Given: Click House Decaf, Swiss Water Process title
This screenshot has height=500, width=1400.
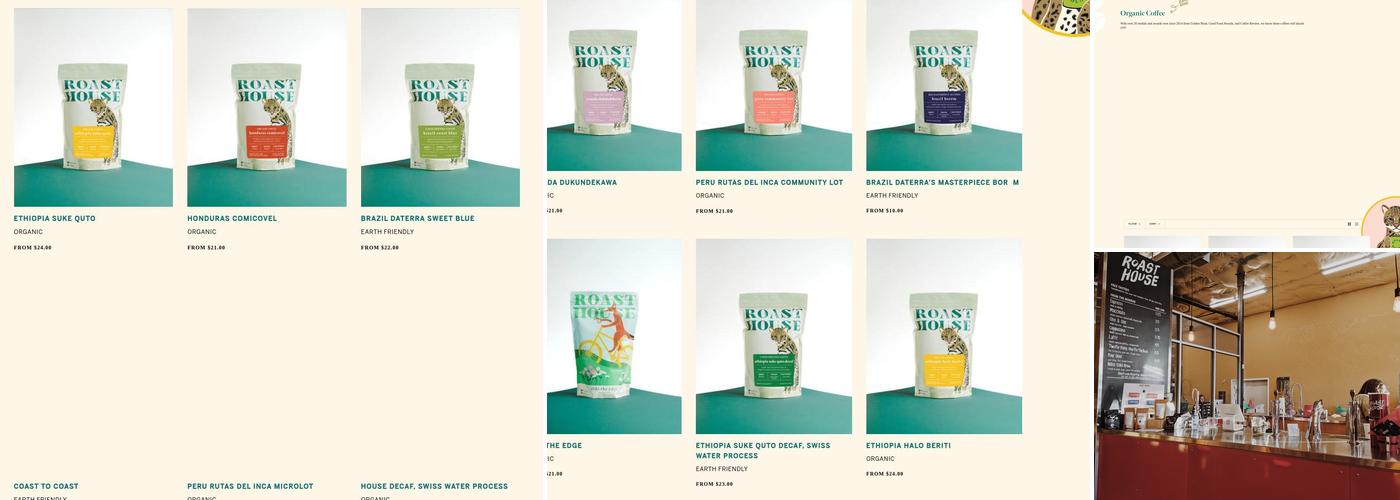Looking at the screenshot, I should pos(434,487).
